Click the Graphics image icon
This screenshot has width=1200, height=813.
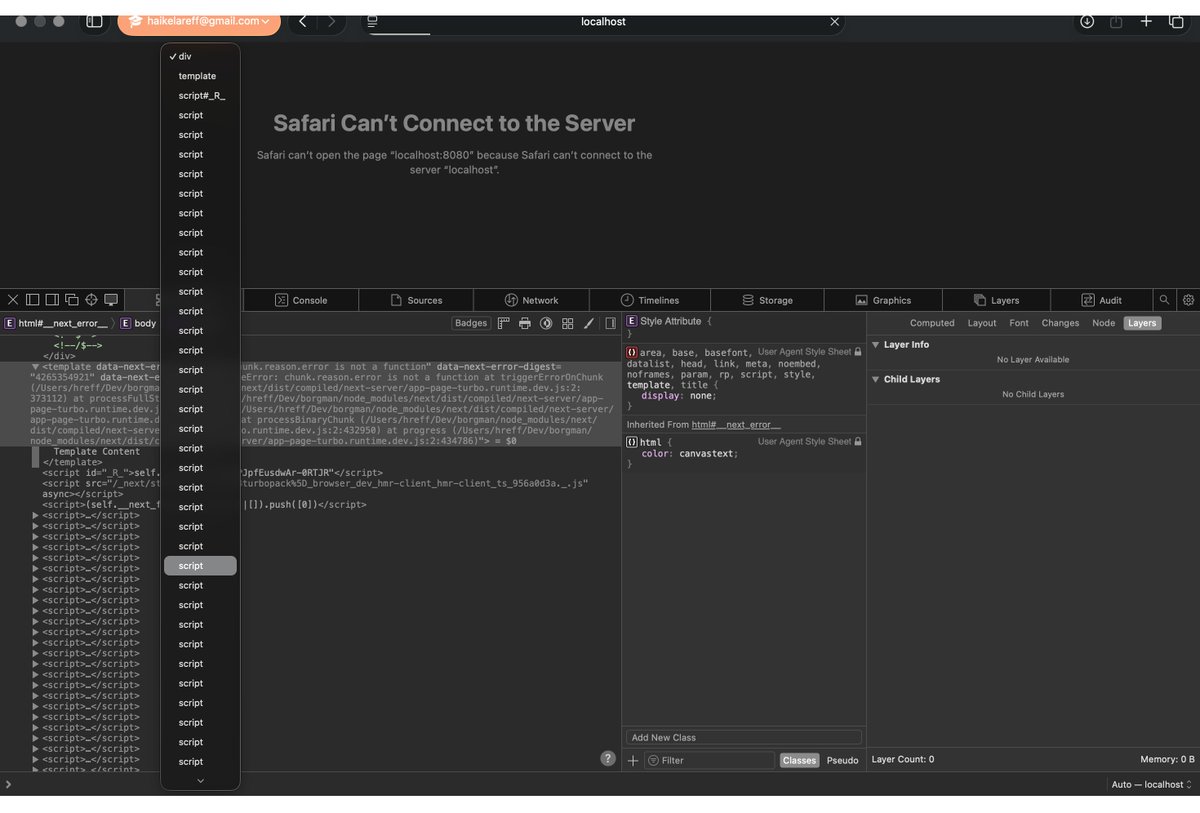click(861, 300)
